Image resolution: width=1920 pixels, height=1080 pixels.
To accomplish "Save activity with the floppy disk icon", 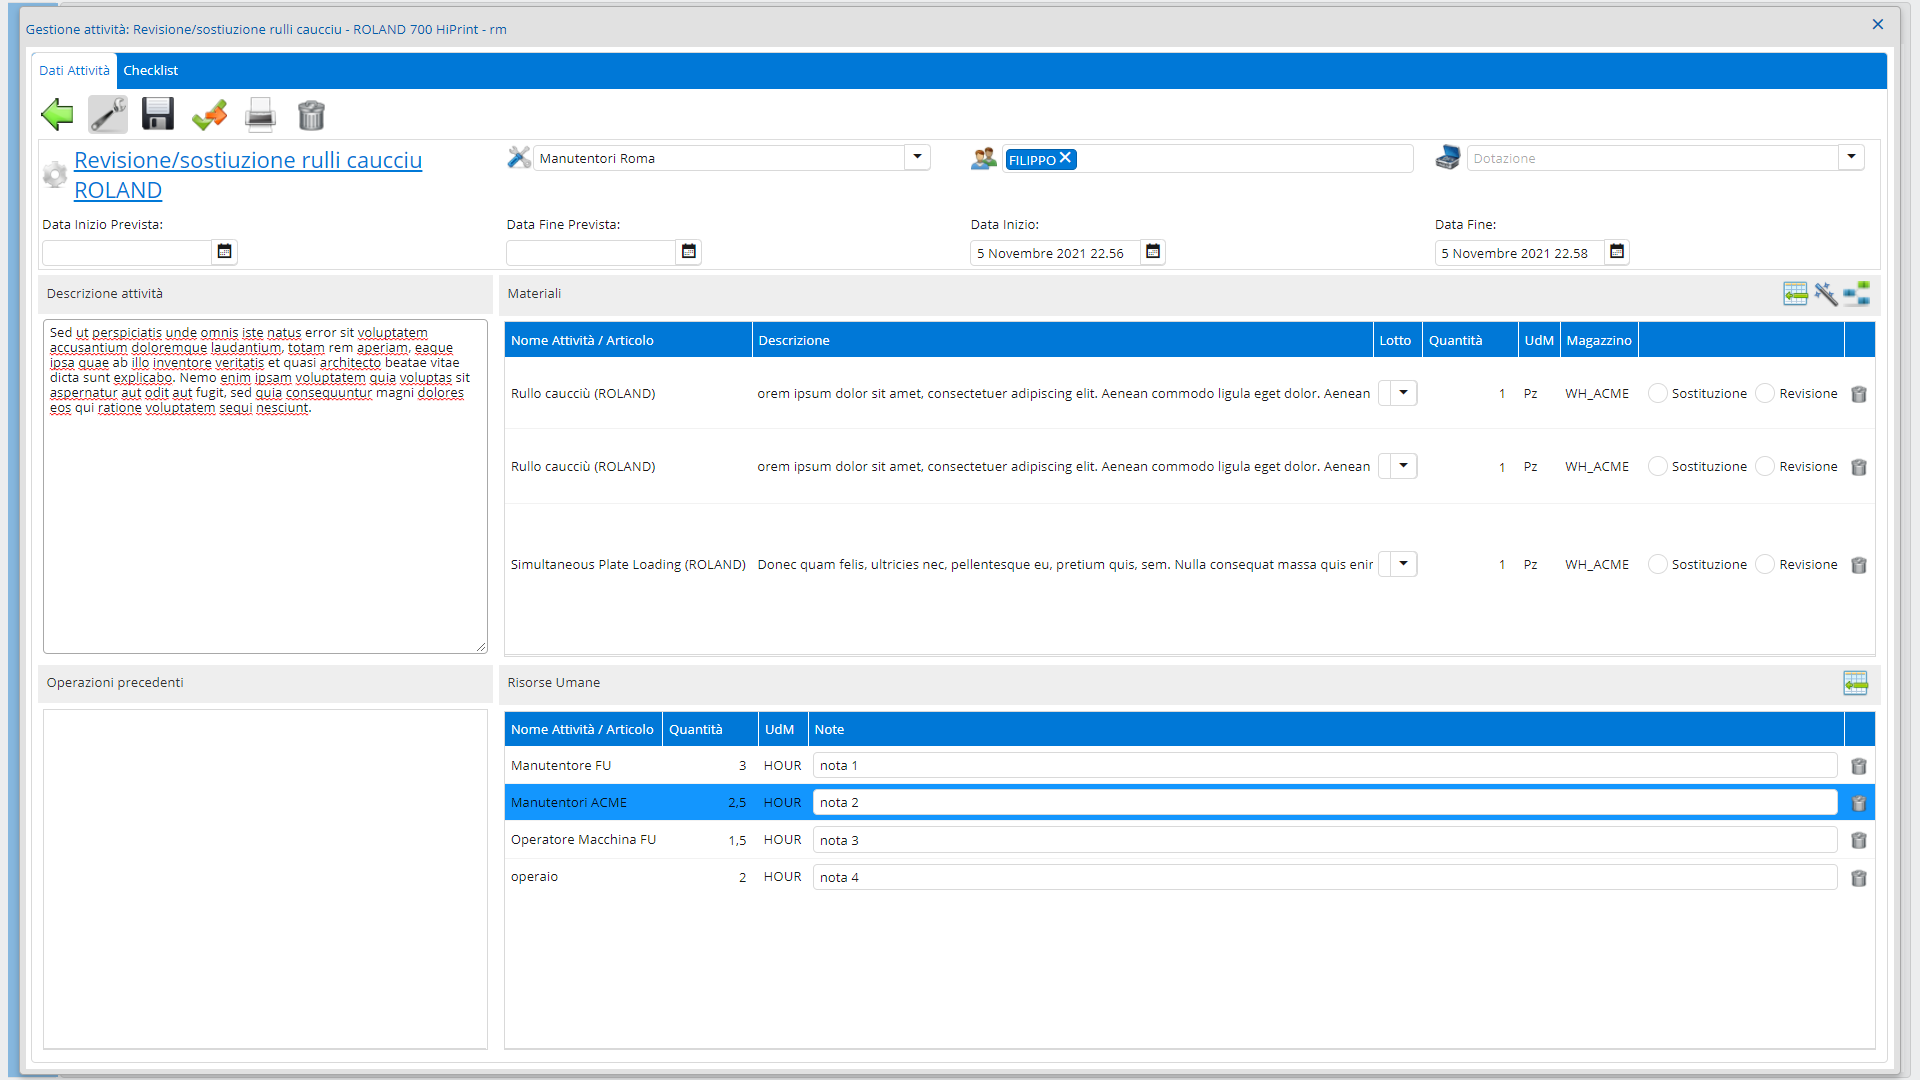I will pyautogui.click(x=158, y=115).
